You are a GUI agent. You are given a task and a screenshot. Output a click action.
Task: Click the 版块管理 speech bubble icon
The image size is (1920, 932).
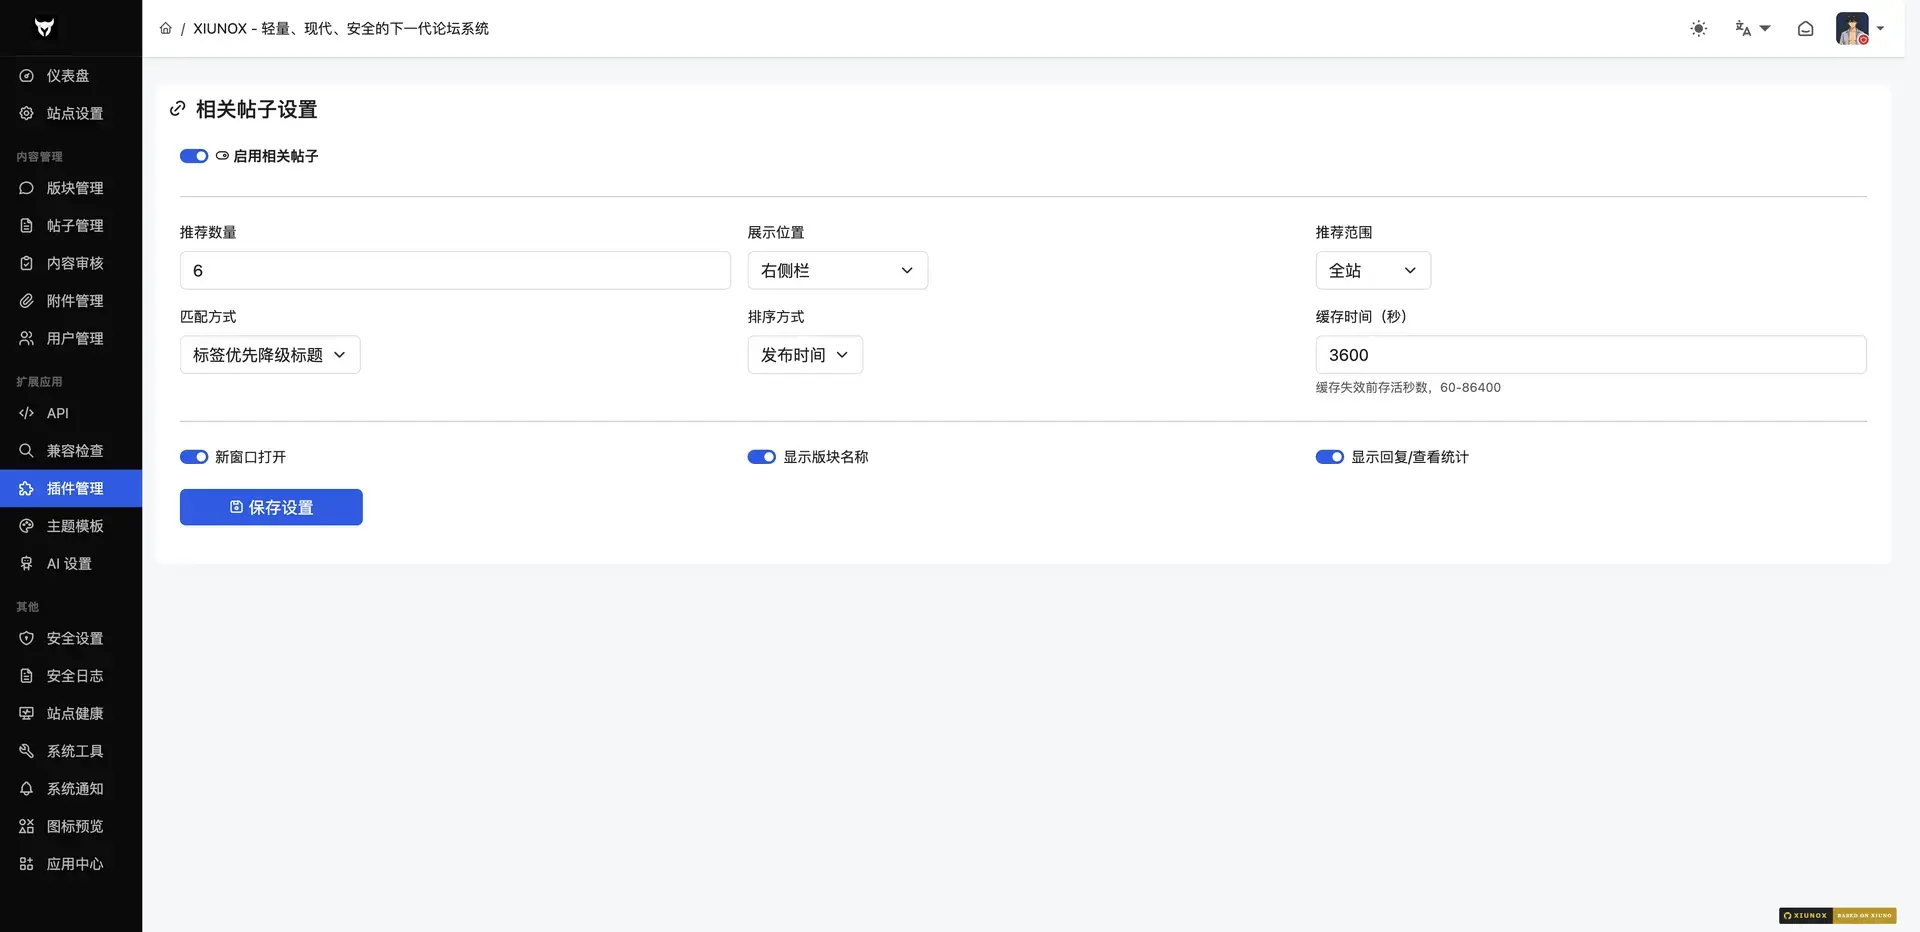pos(27,188)
